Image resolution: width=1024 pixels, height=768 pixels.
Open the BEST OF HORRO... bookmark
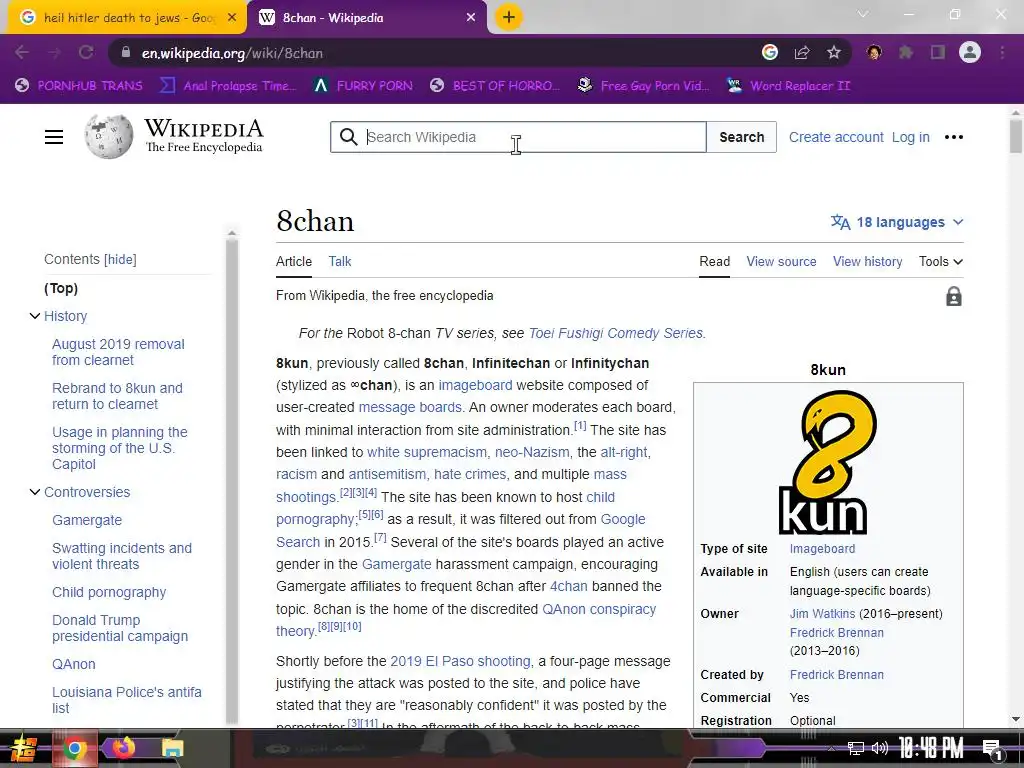(495, 86)
